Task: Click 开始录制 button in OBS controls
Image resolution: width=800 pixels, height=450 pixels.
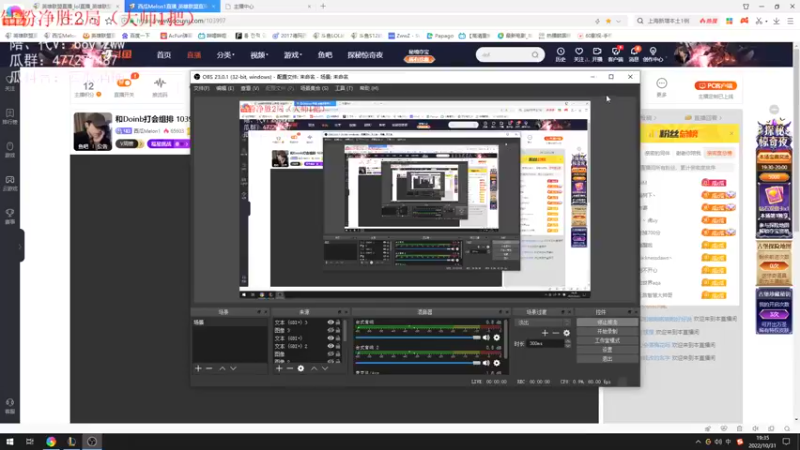Action: tap(607, 332)
